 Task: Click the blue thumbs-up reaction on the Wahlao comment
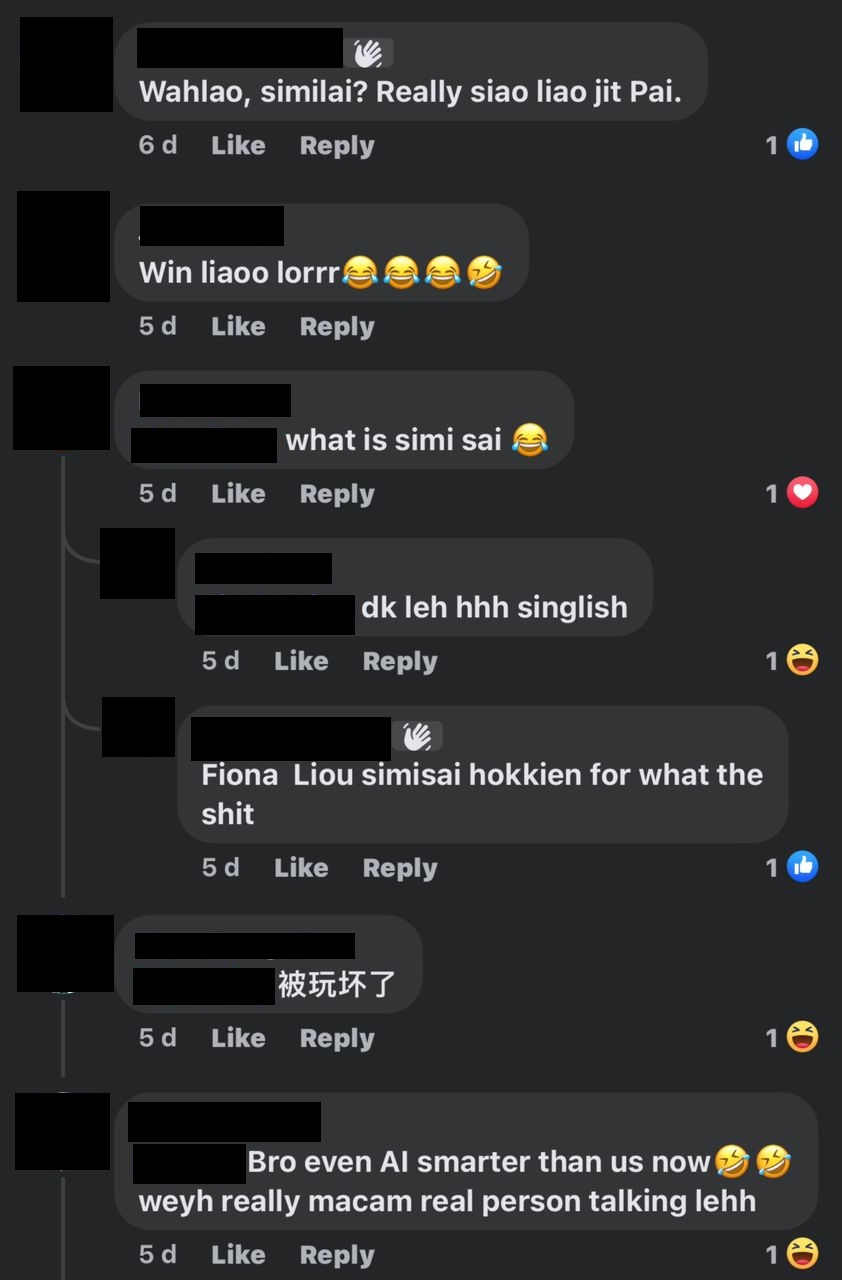point(802,145)
